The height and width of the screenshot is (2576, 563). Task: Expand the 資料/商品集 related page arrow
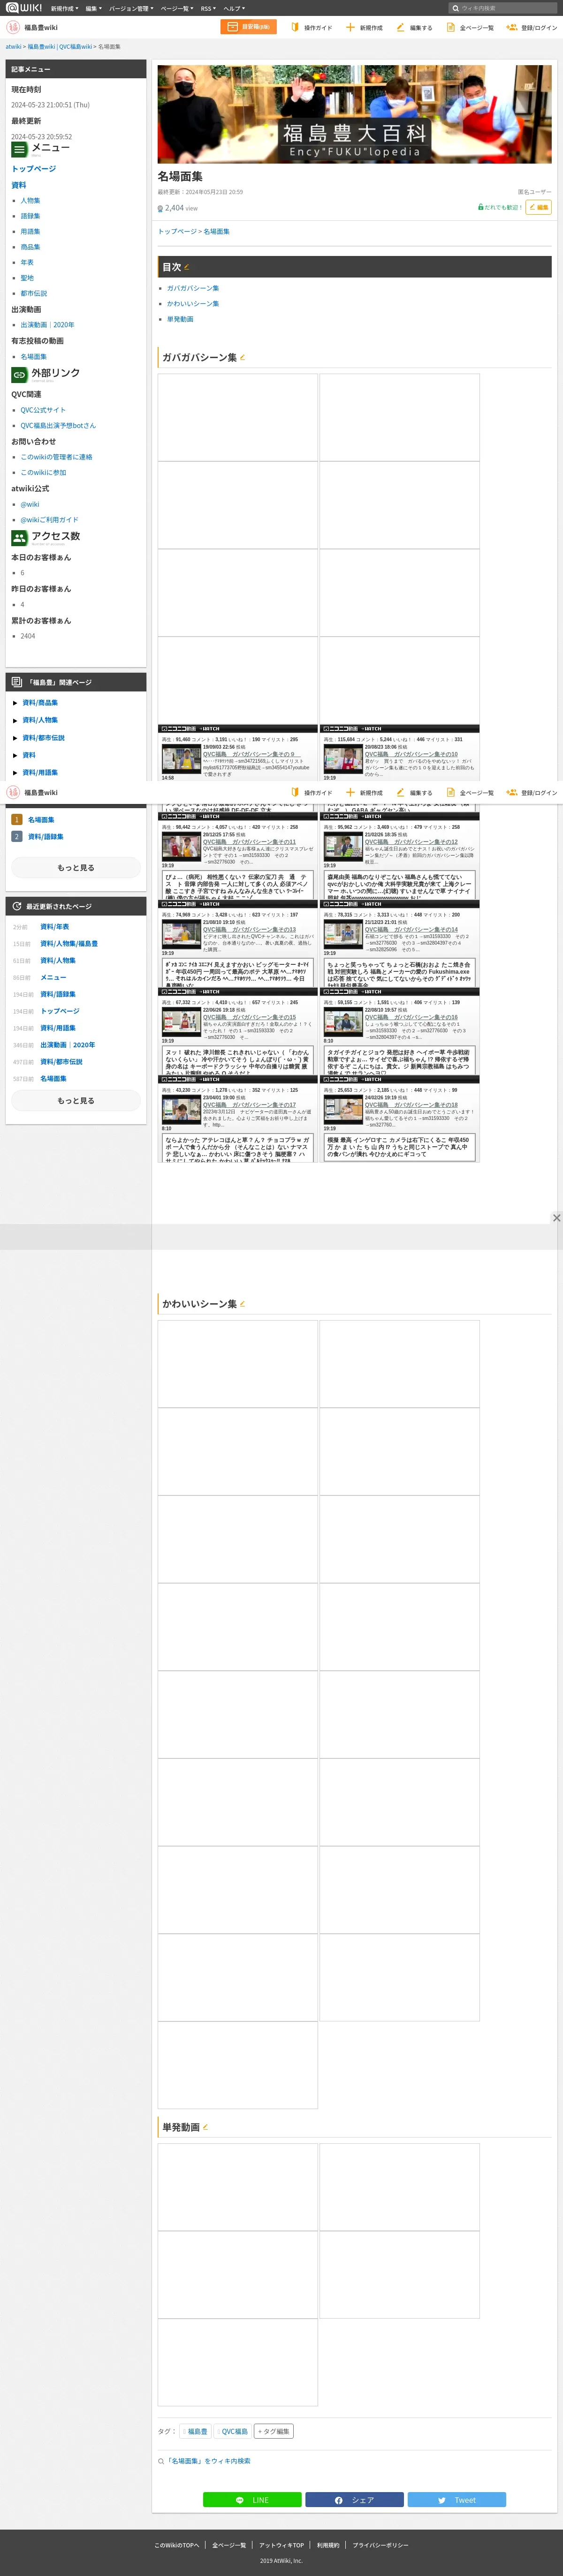[15, 703]
